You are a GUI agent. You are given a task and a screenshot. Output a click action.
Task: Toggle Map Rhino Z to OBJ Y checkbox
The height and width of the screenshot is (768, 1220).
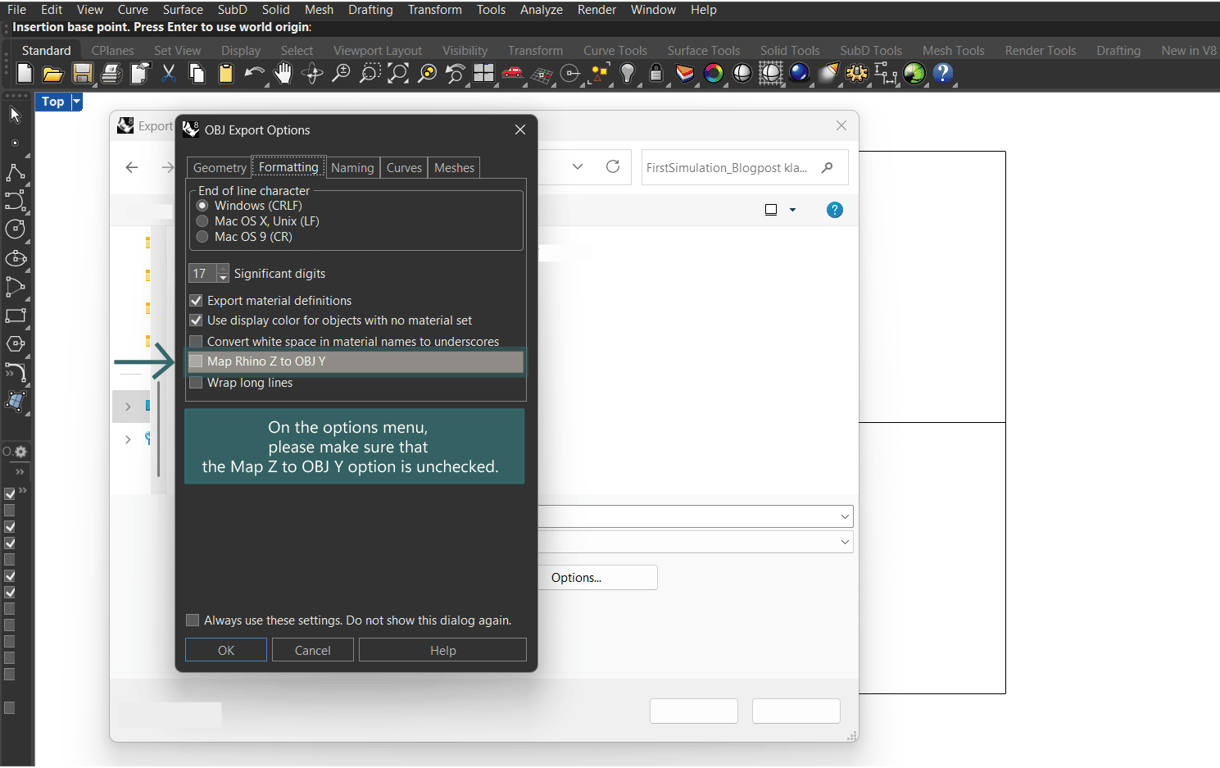pyautogui.click(x=196, y=361)
